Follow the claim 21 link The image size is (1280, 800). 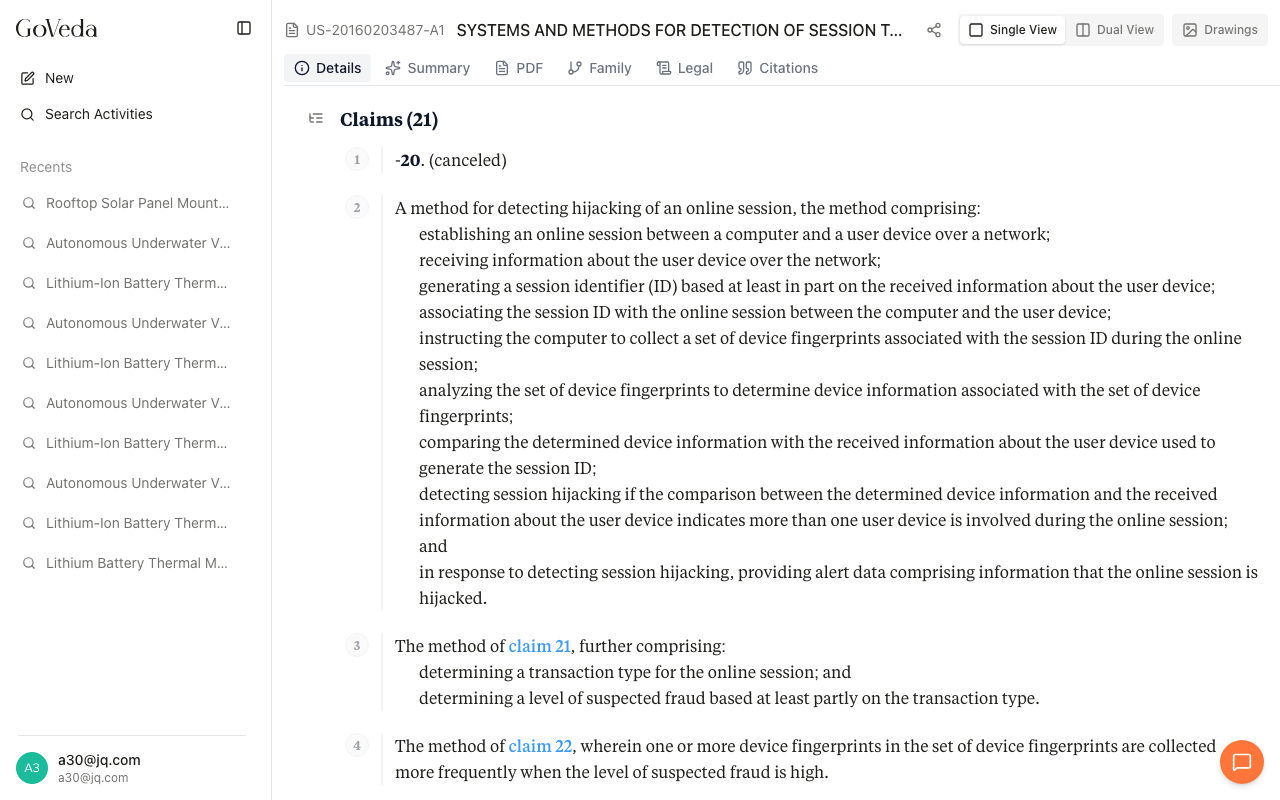coord(539,646)
